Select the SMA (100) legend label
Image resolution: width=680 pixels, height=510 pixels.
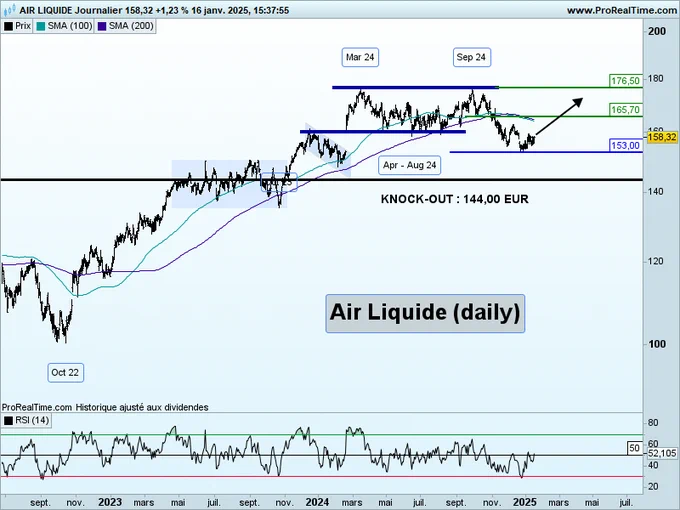70,26
